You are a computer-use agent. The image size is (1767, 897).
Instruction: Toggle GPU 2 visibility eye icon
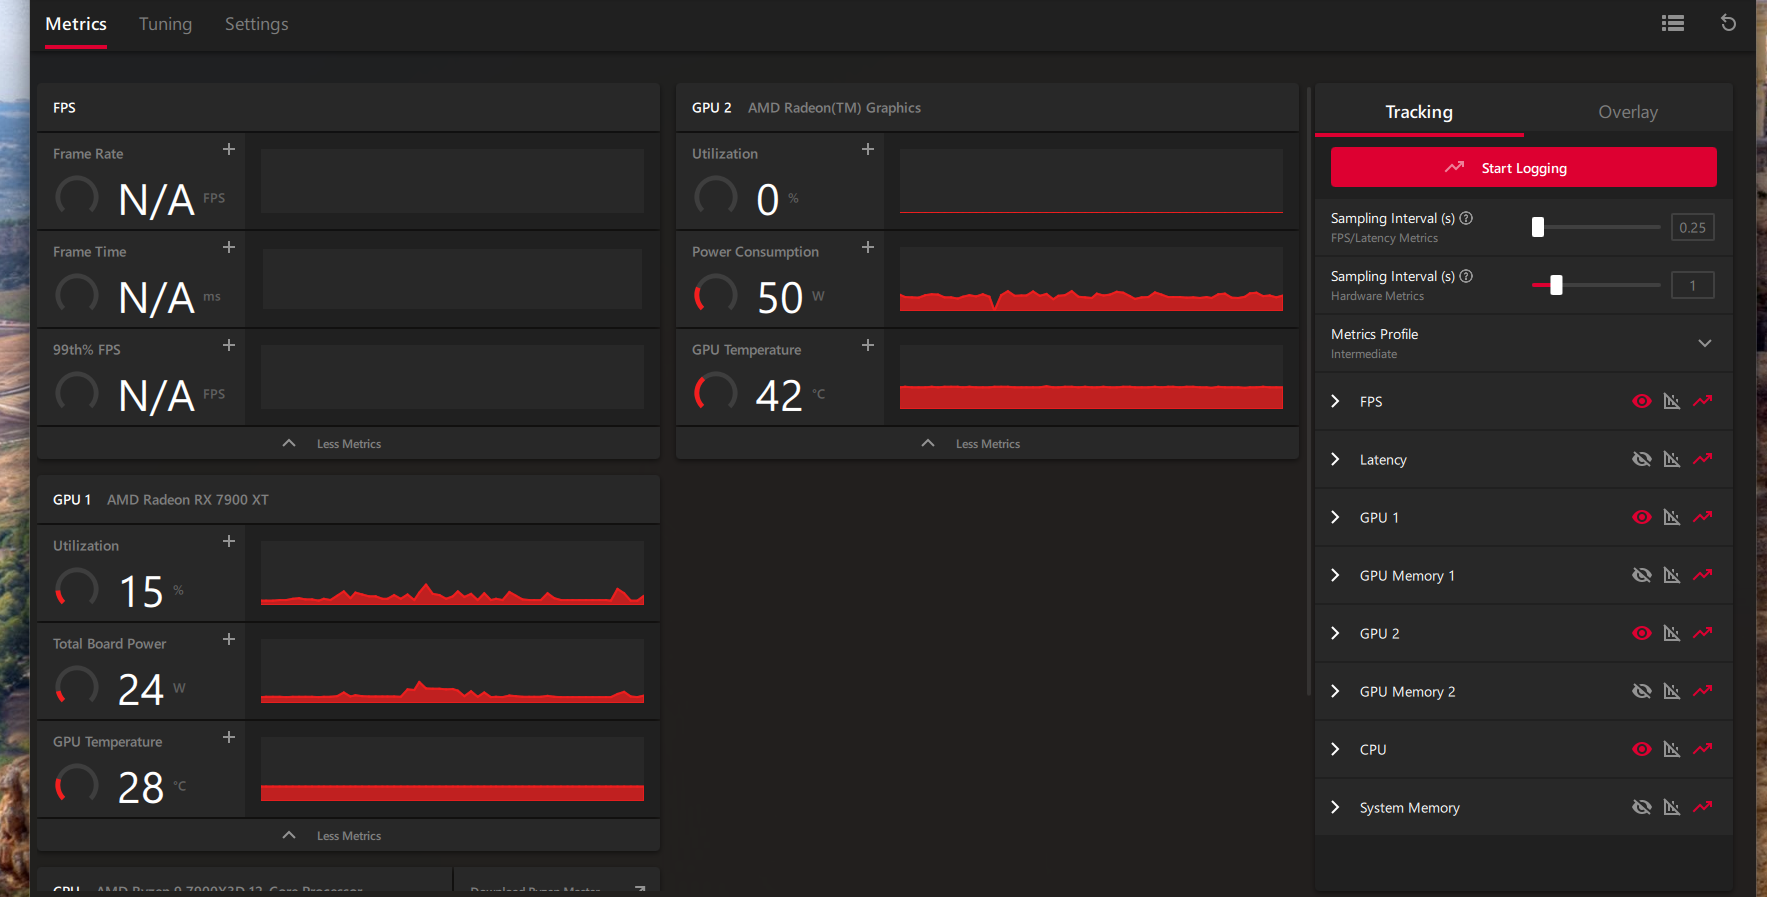click(x=1641, y=633)
